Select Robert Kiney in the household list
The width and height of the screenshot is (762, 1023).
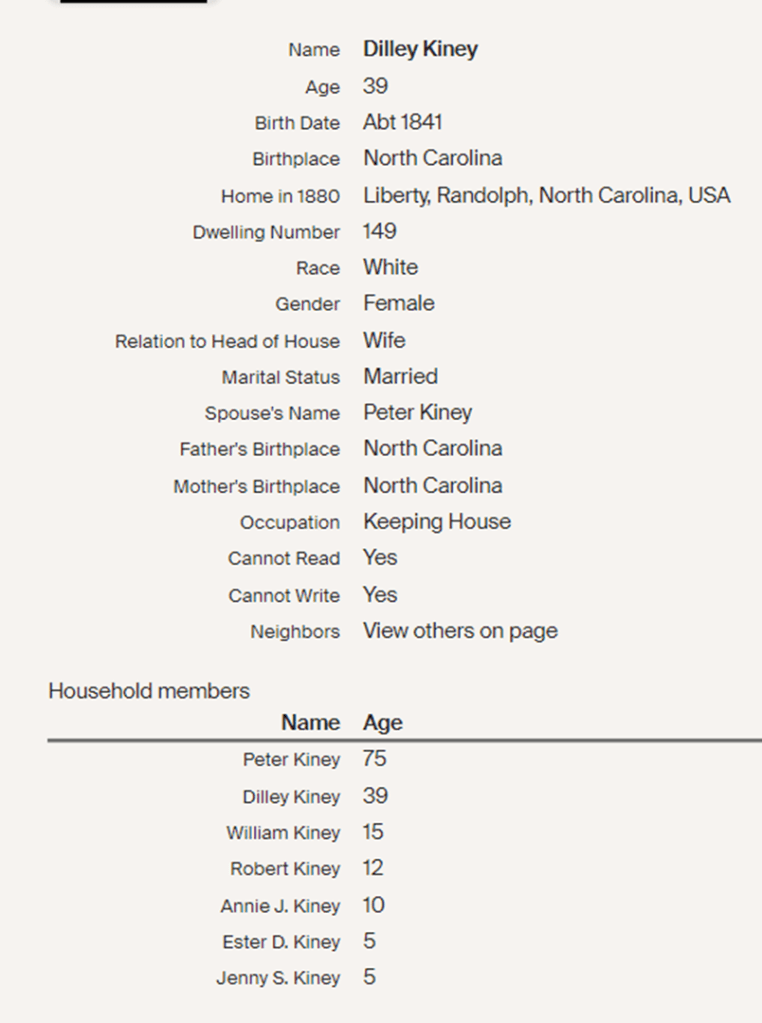(285, 869)
